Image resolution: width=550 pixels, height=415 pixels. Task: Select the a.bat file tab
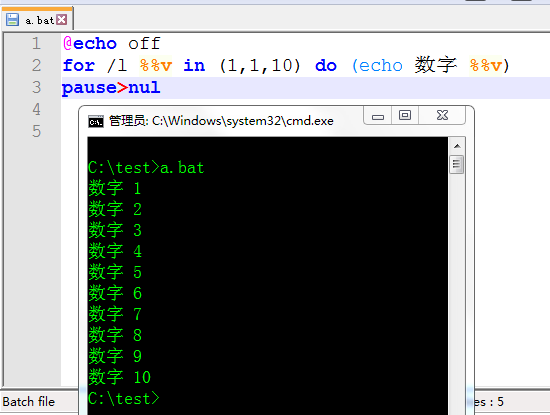point(37,19)
